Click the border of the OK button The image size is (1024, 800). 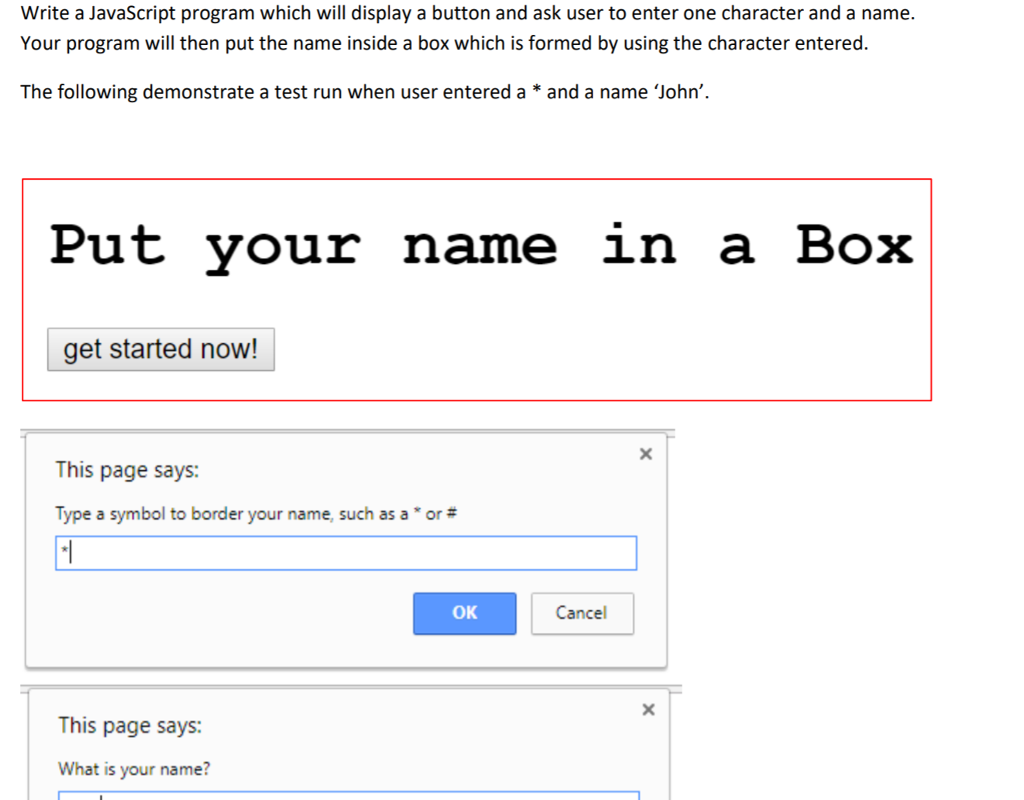coord(464,595)
